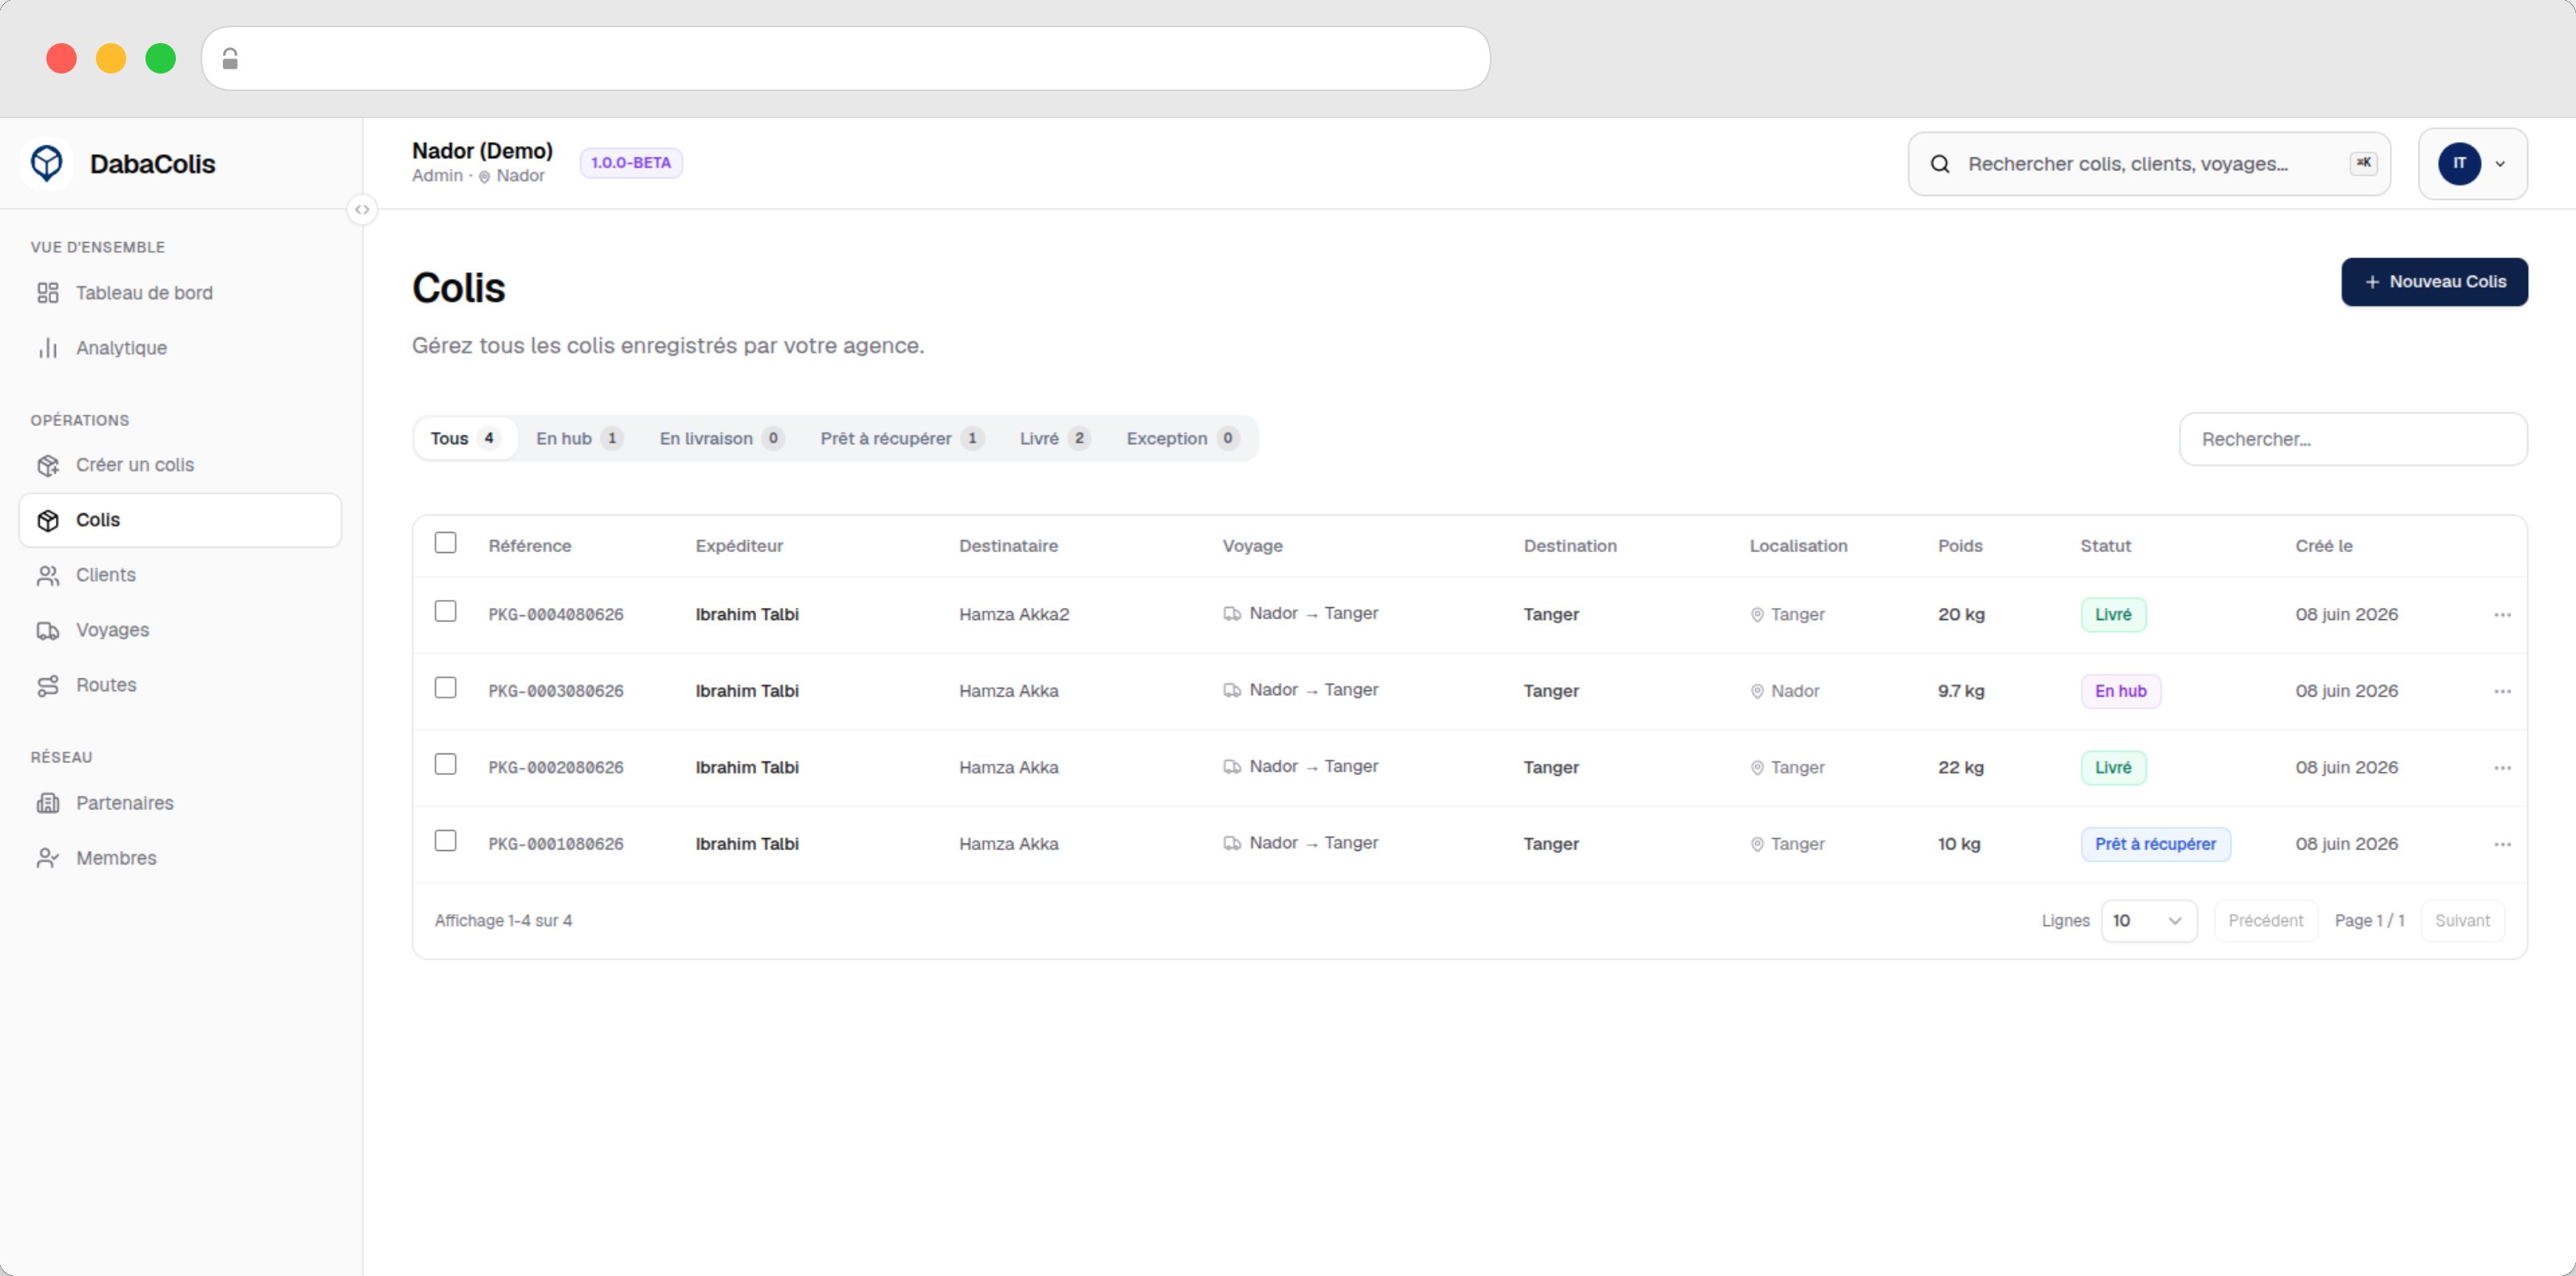2576x1276 pixels.
Task: Click the Suivant pagination button
Action: [2462, 921]
